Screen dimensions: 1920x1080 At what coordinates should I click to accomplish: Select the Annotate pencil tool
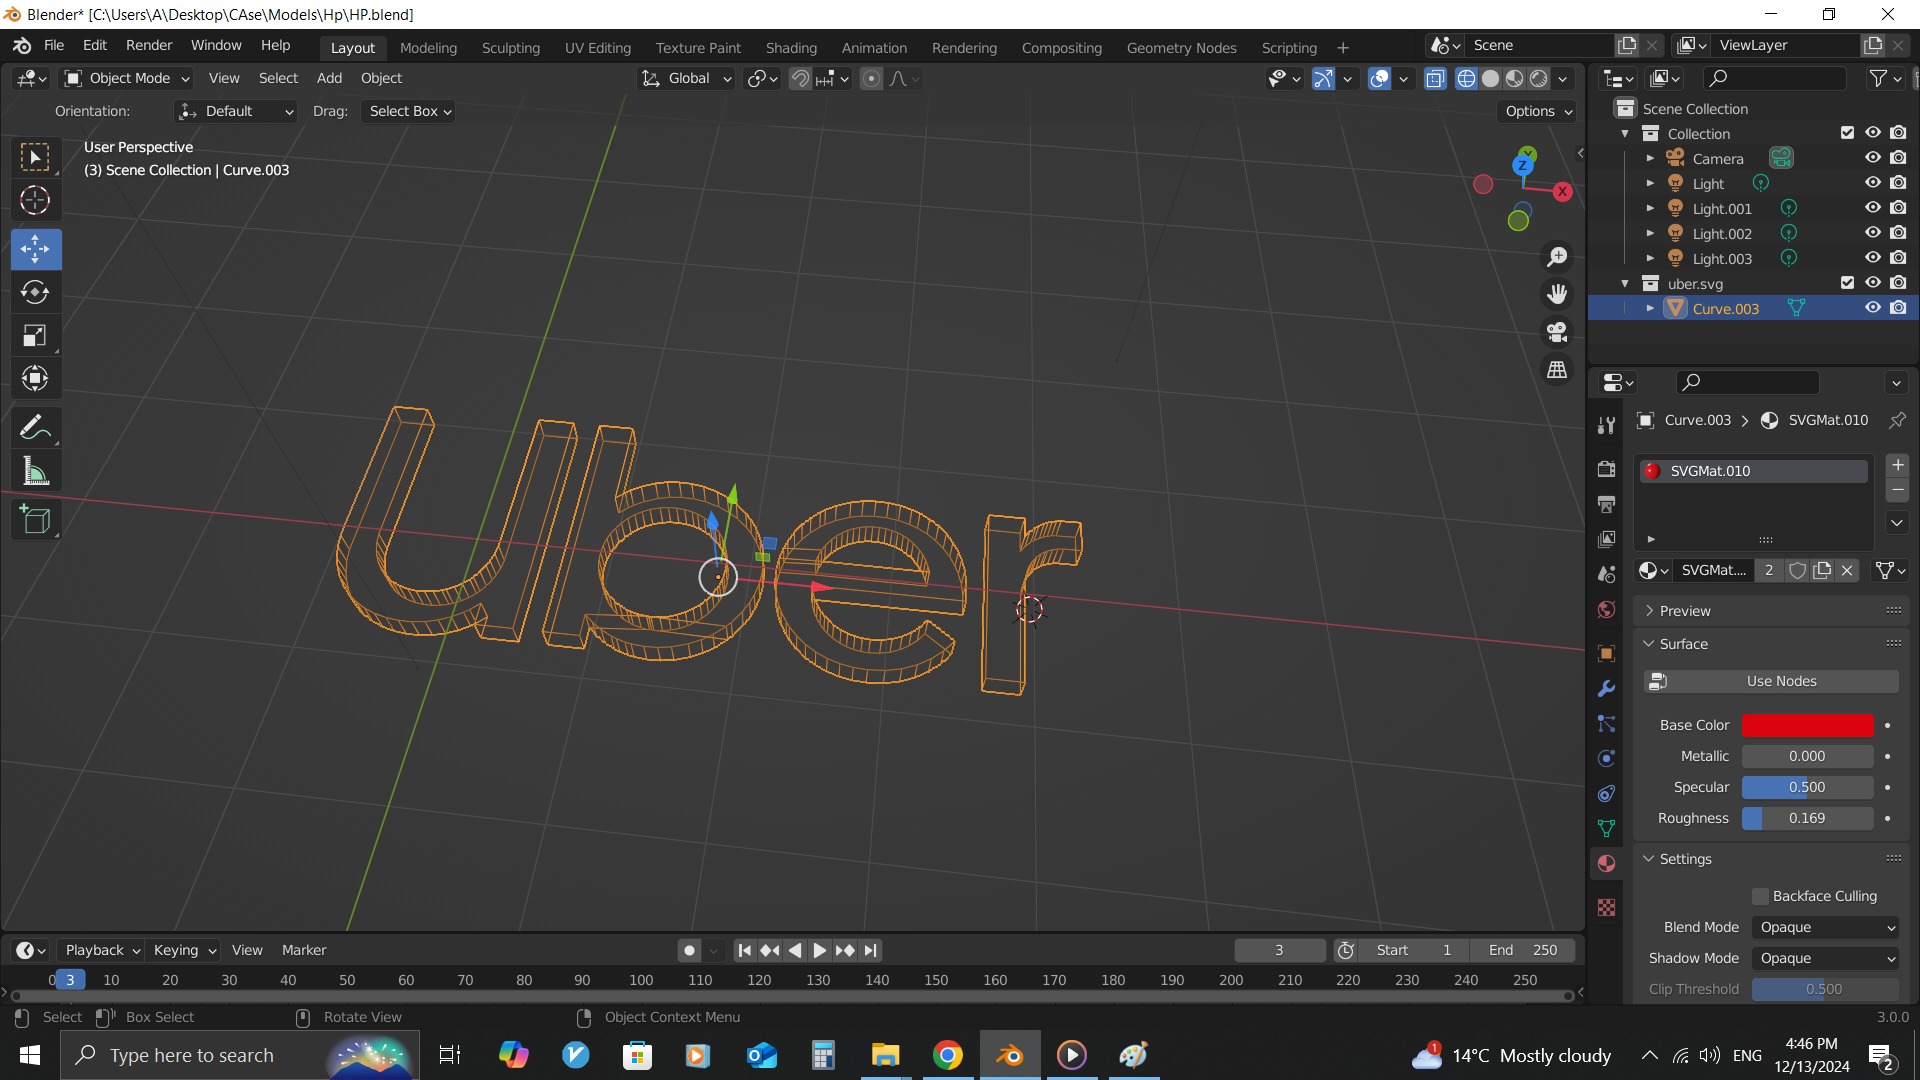click(35, 428)
